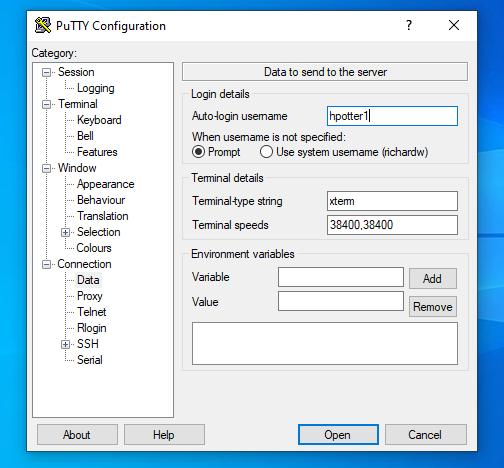Select Keyboard in the category tree
The height and width of the screenshot is (468, 504).
99,120
